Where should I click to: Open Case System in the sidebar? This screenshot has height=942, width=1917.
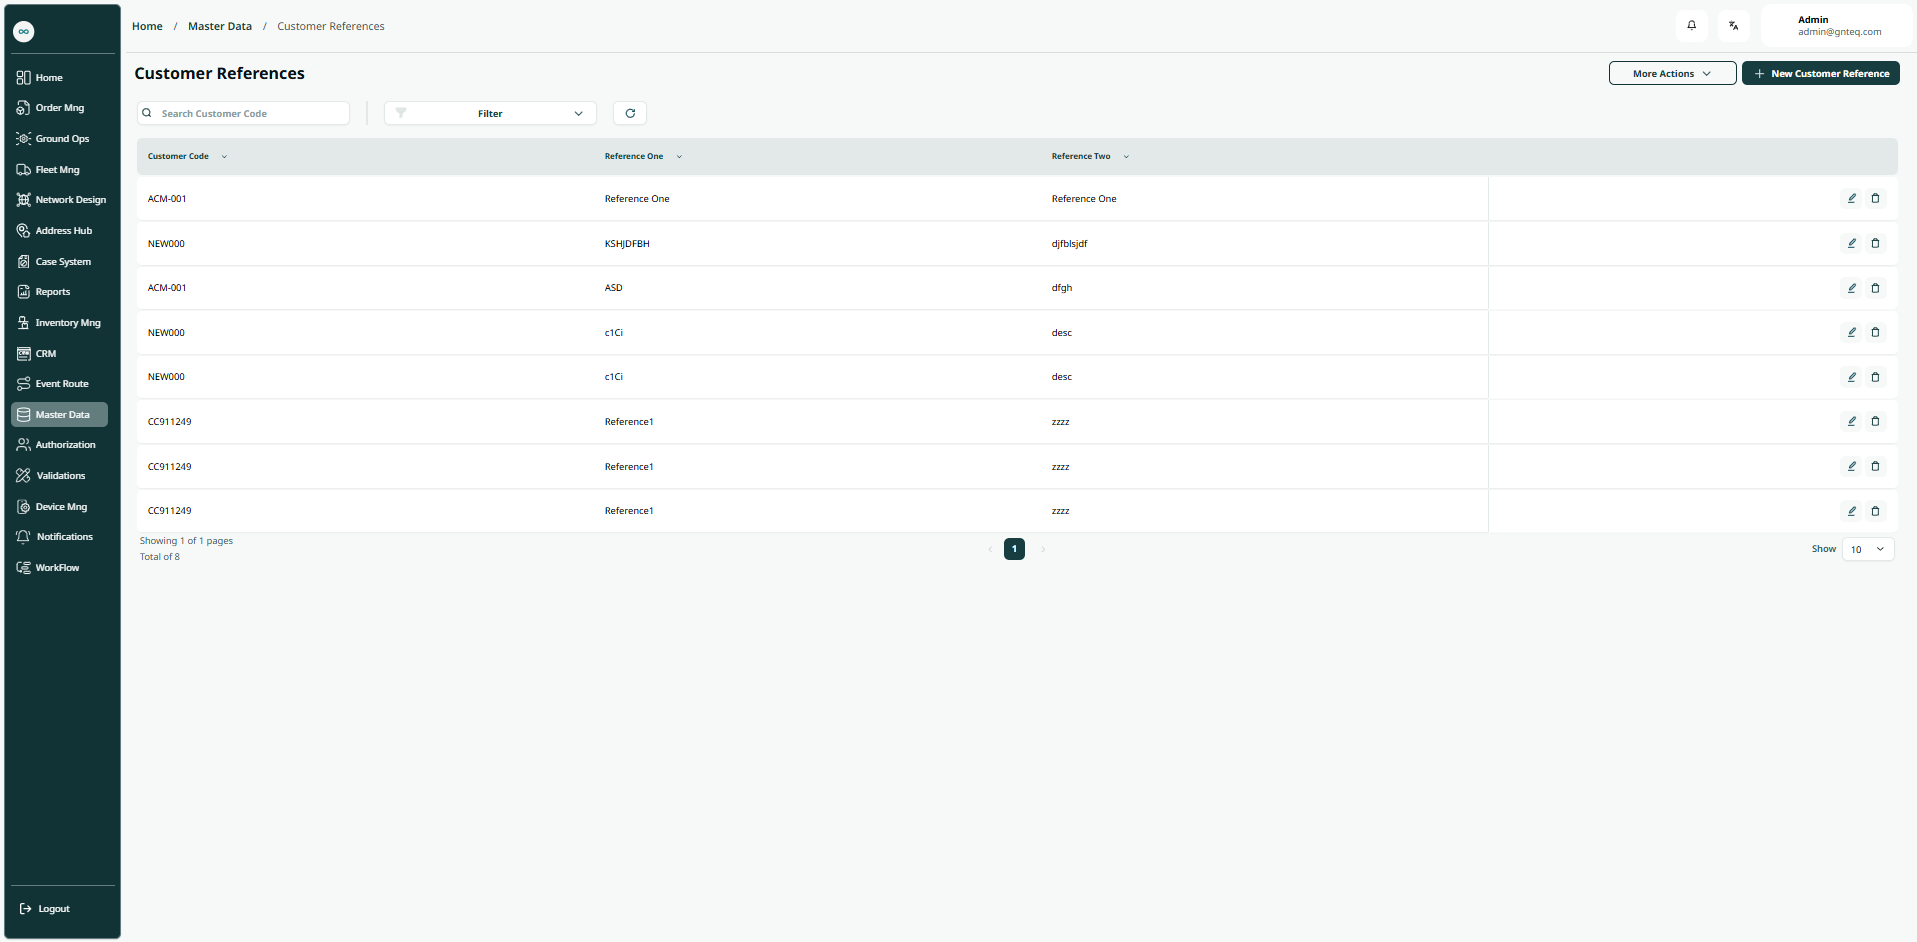[59, 262]
